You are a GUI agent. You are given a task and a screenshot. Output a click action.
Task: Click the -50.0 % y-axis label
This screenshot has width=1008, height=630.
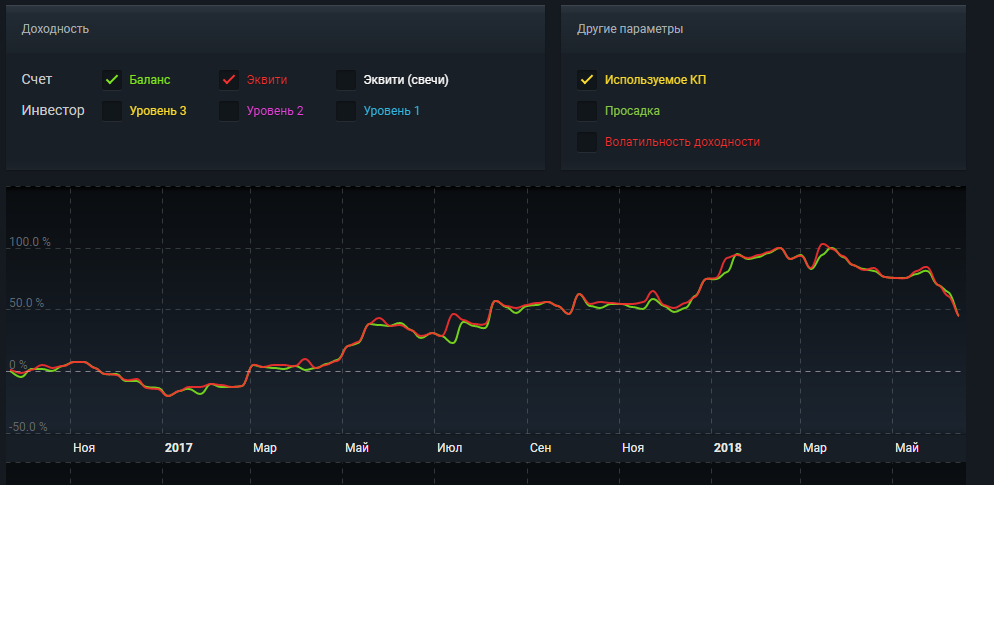tap(29, 427)
